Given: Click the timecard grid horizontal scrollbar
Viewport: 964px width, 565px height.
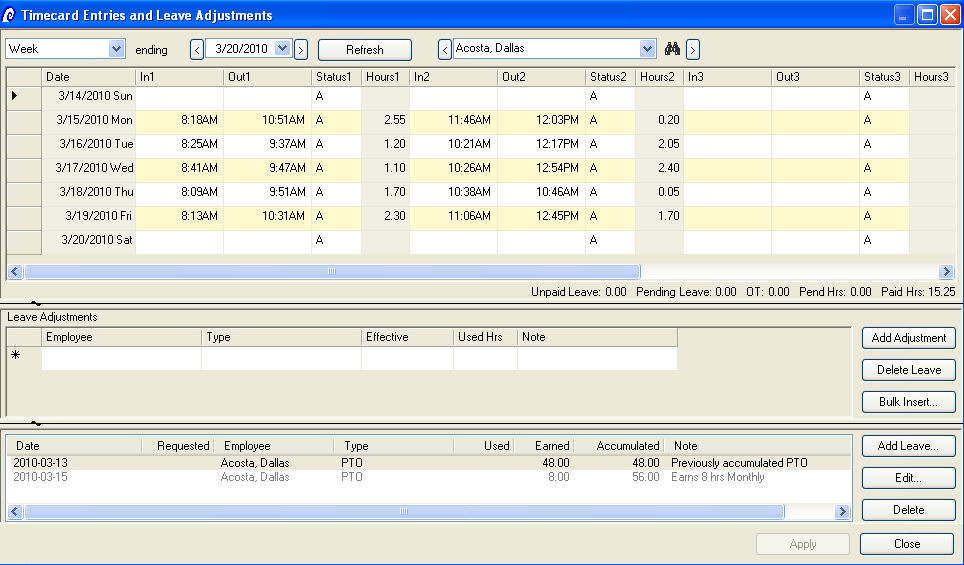Looking at the screenshot, I should click(332, 271).
